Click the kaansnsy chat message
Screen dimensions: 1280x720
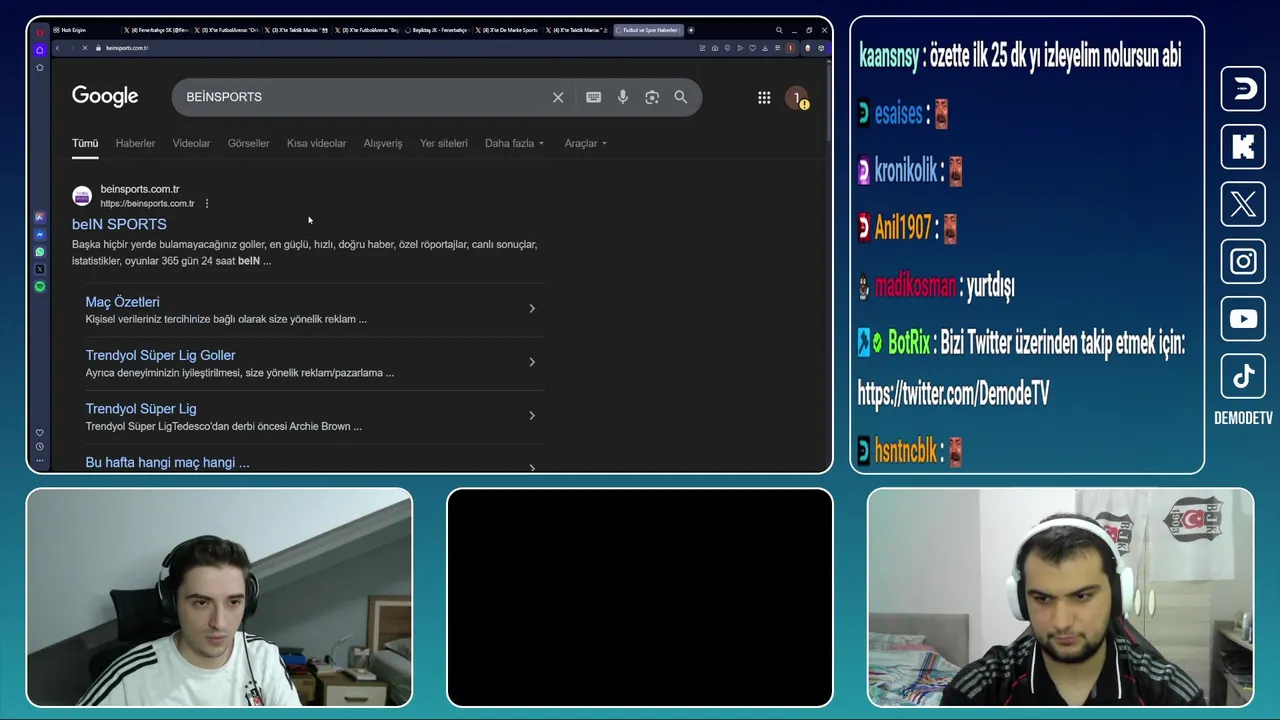tap(1020, 56)
